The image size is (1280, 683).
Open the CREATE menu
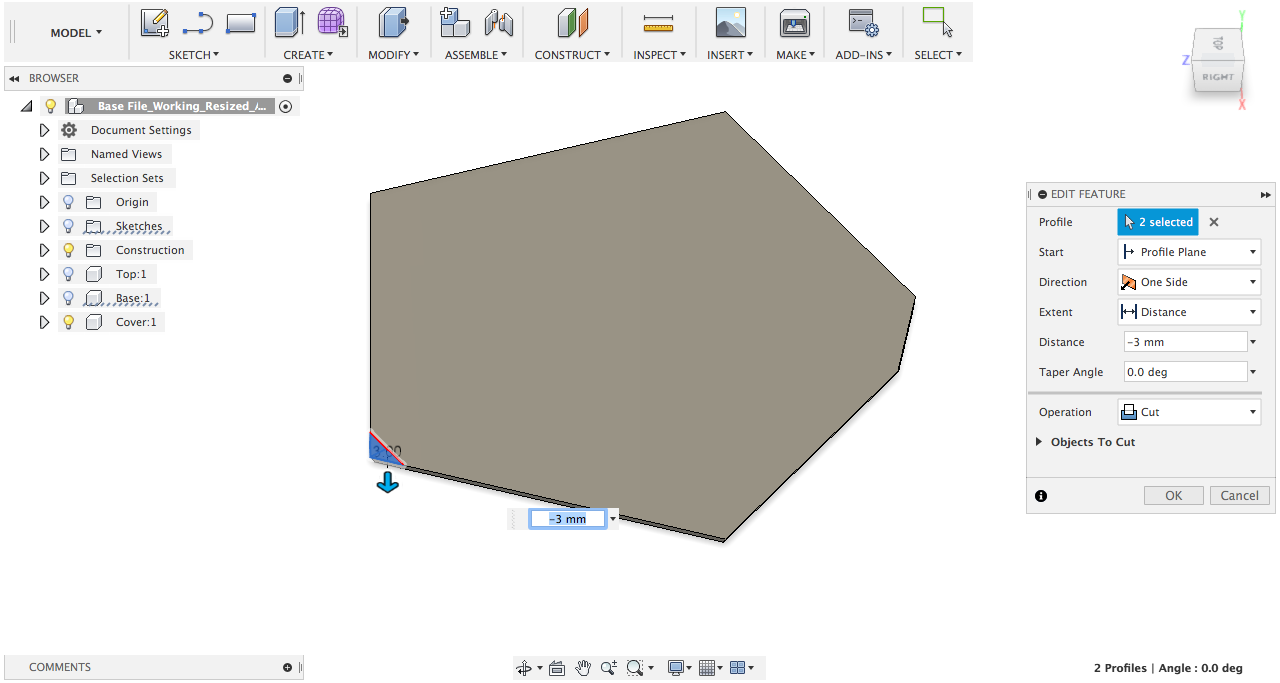tap(308, 55)
